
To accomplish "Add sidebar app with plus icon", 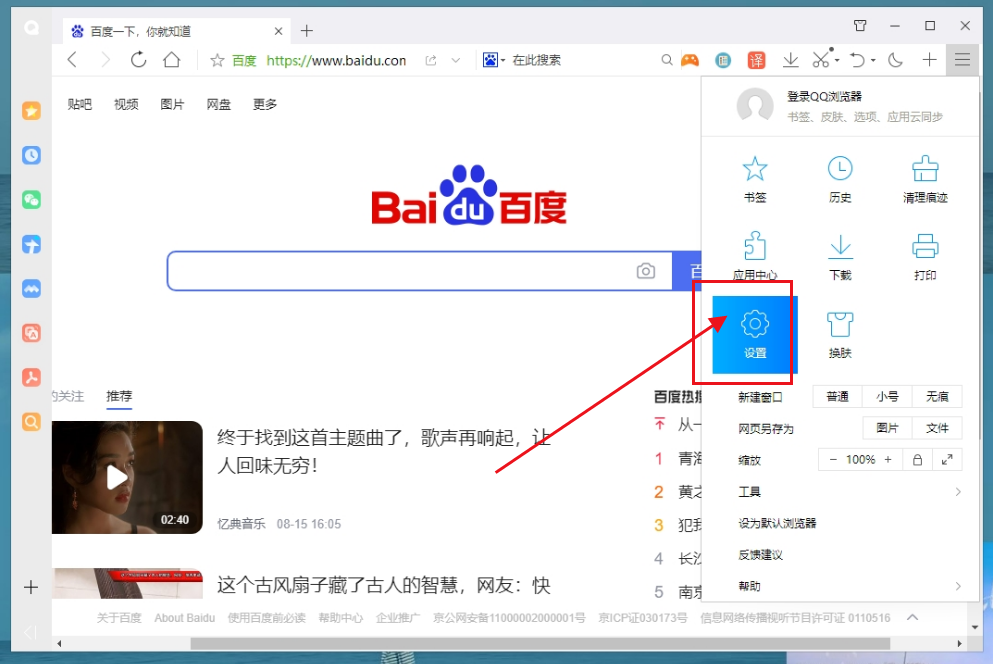I will 31,587.
